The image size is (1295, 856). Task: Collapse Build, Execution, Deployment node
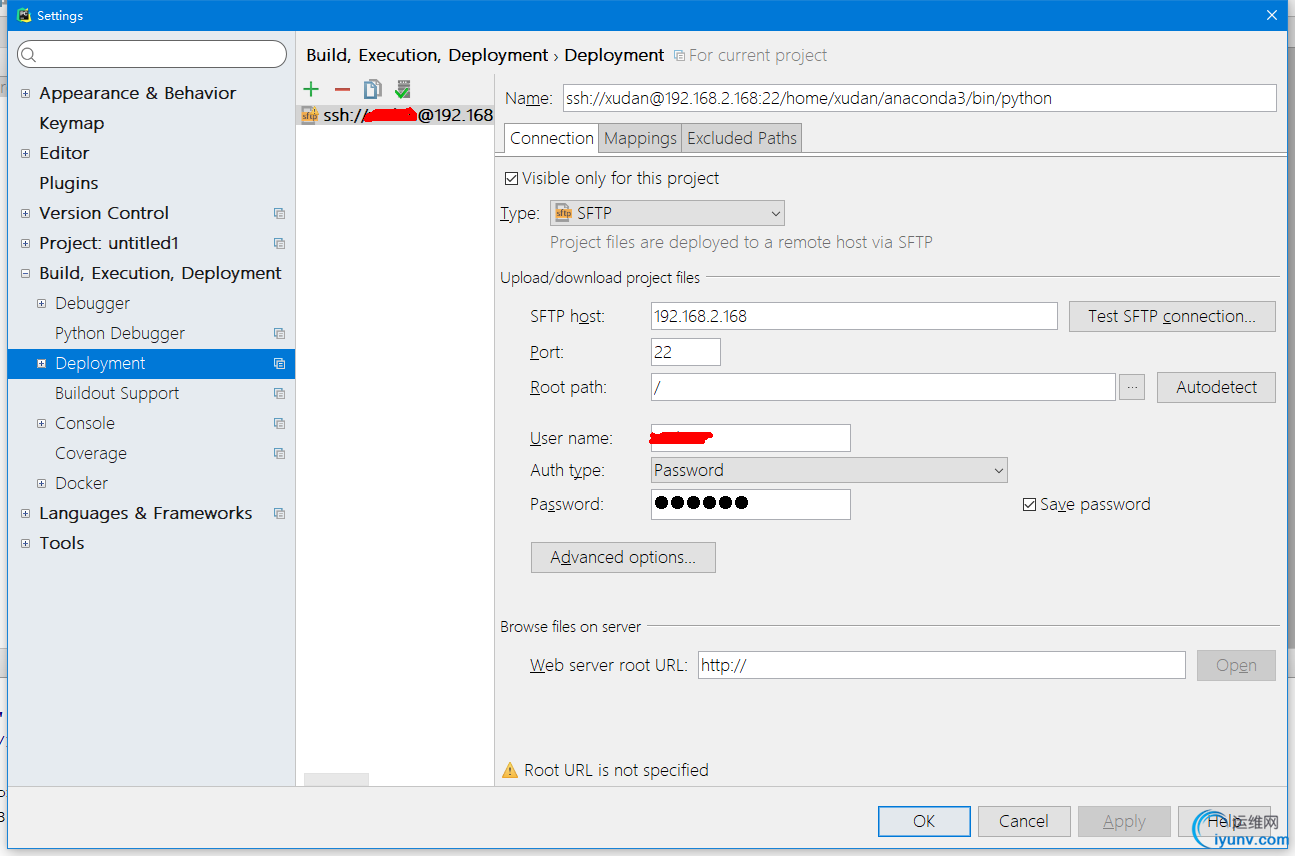[x=25, y=273]
